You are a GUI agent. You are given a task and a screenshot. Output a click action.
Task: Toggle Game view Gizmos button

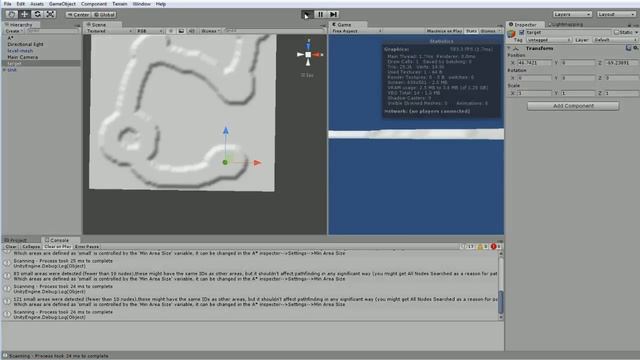click(x=489, y=31)
